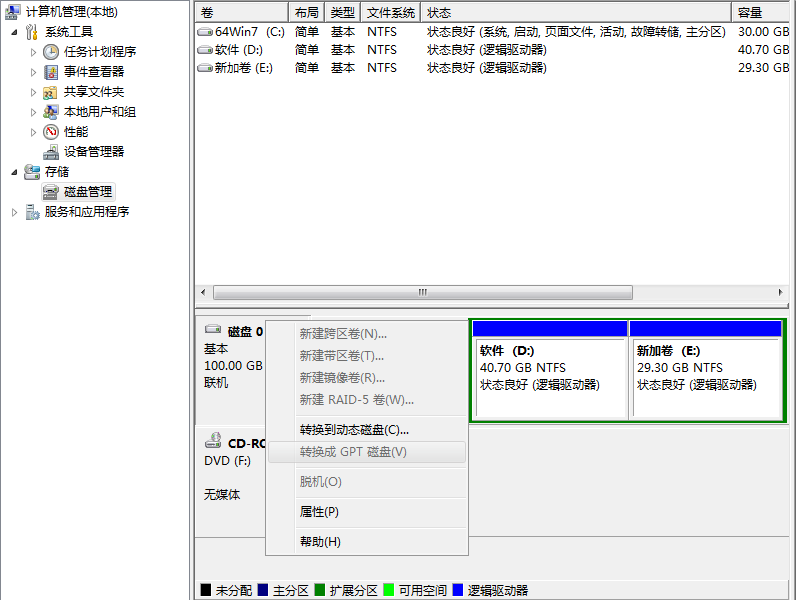The image size is (796, 600).
Task: Select 磁盘管理 in the tree
Action: [87, 192]
